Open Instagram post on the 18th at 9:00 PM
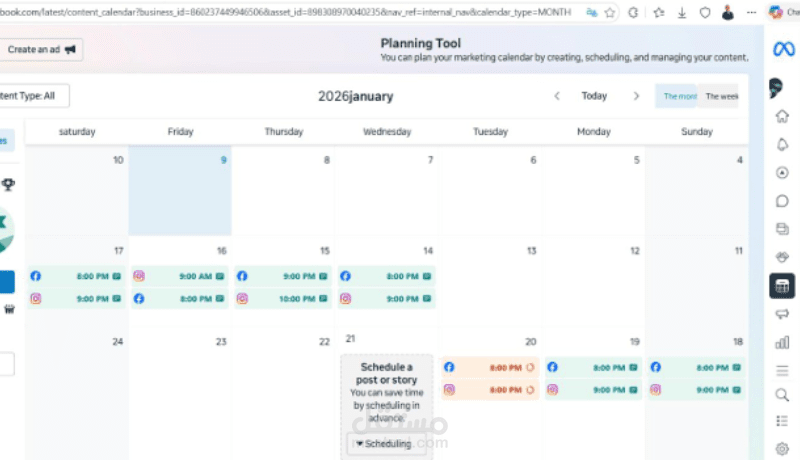 click(x=696, y=390)
